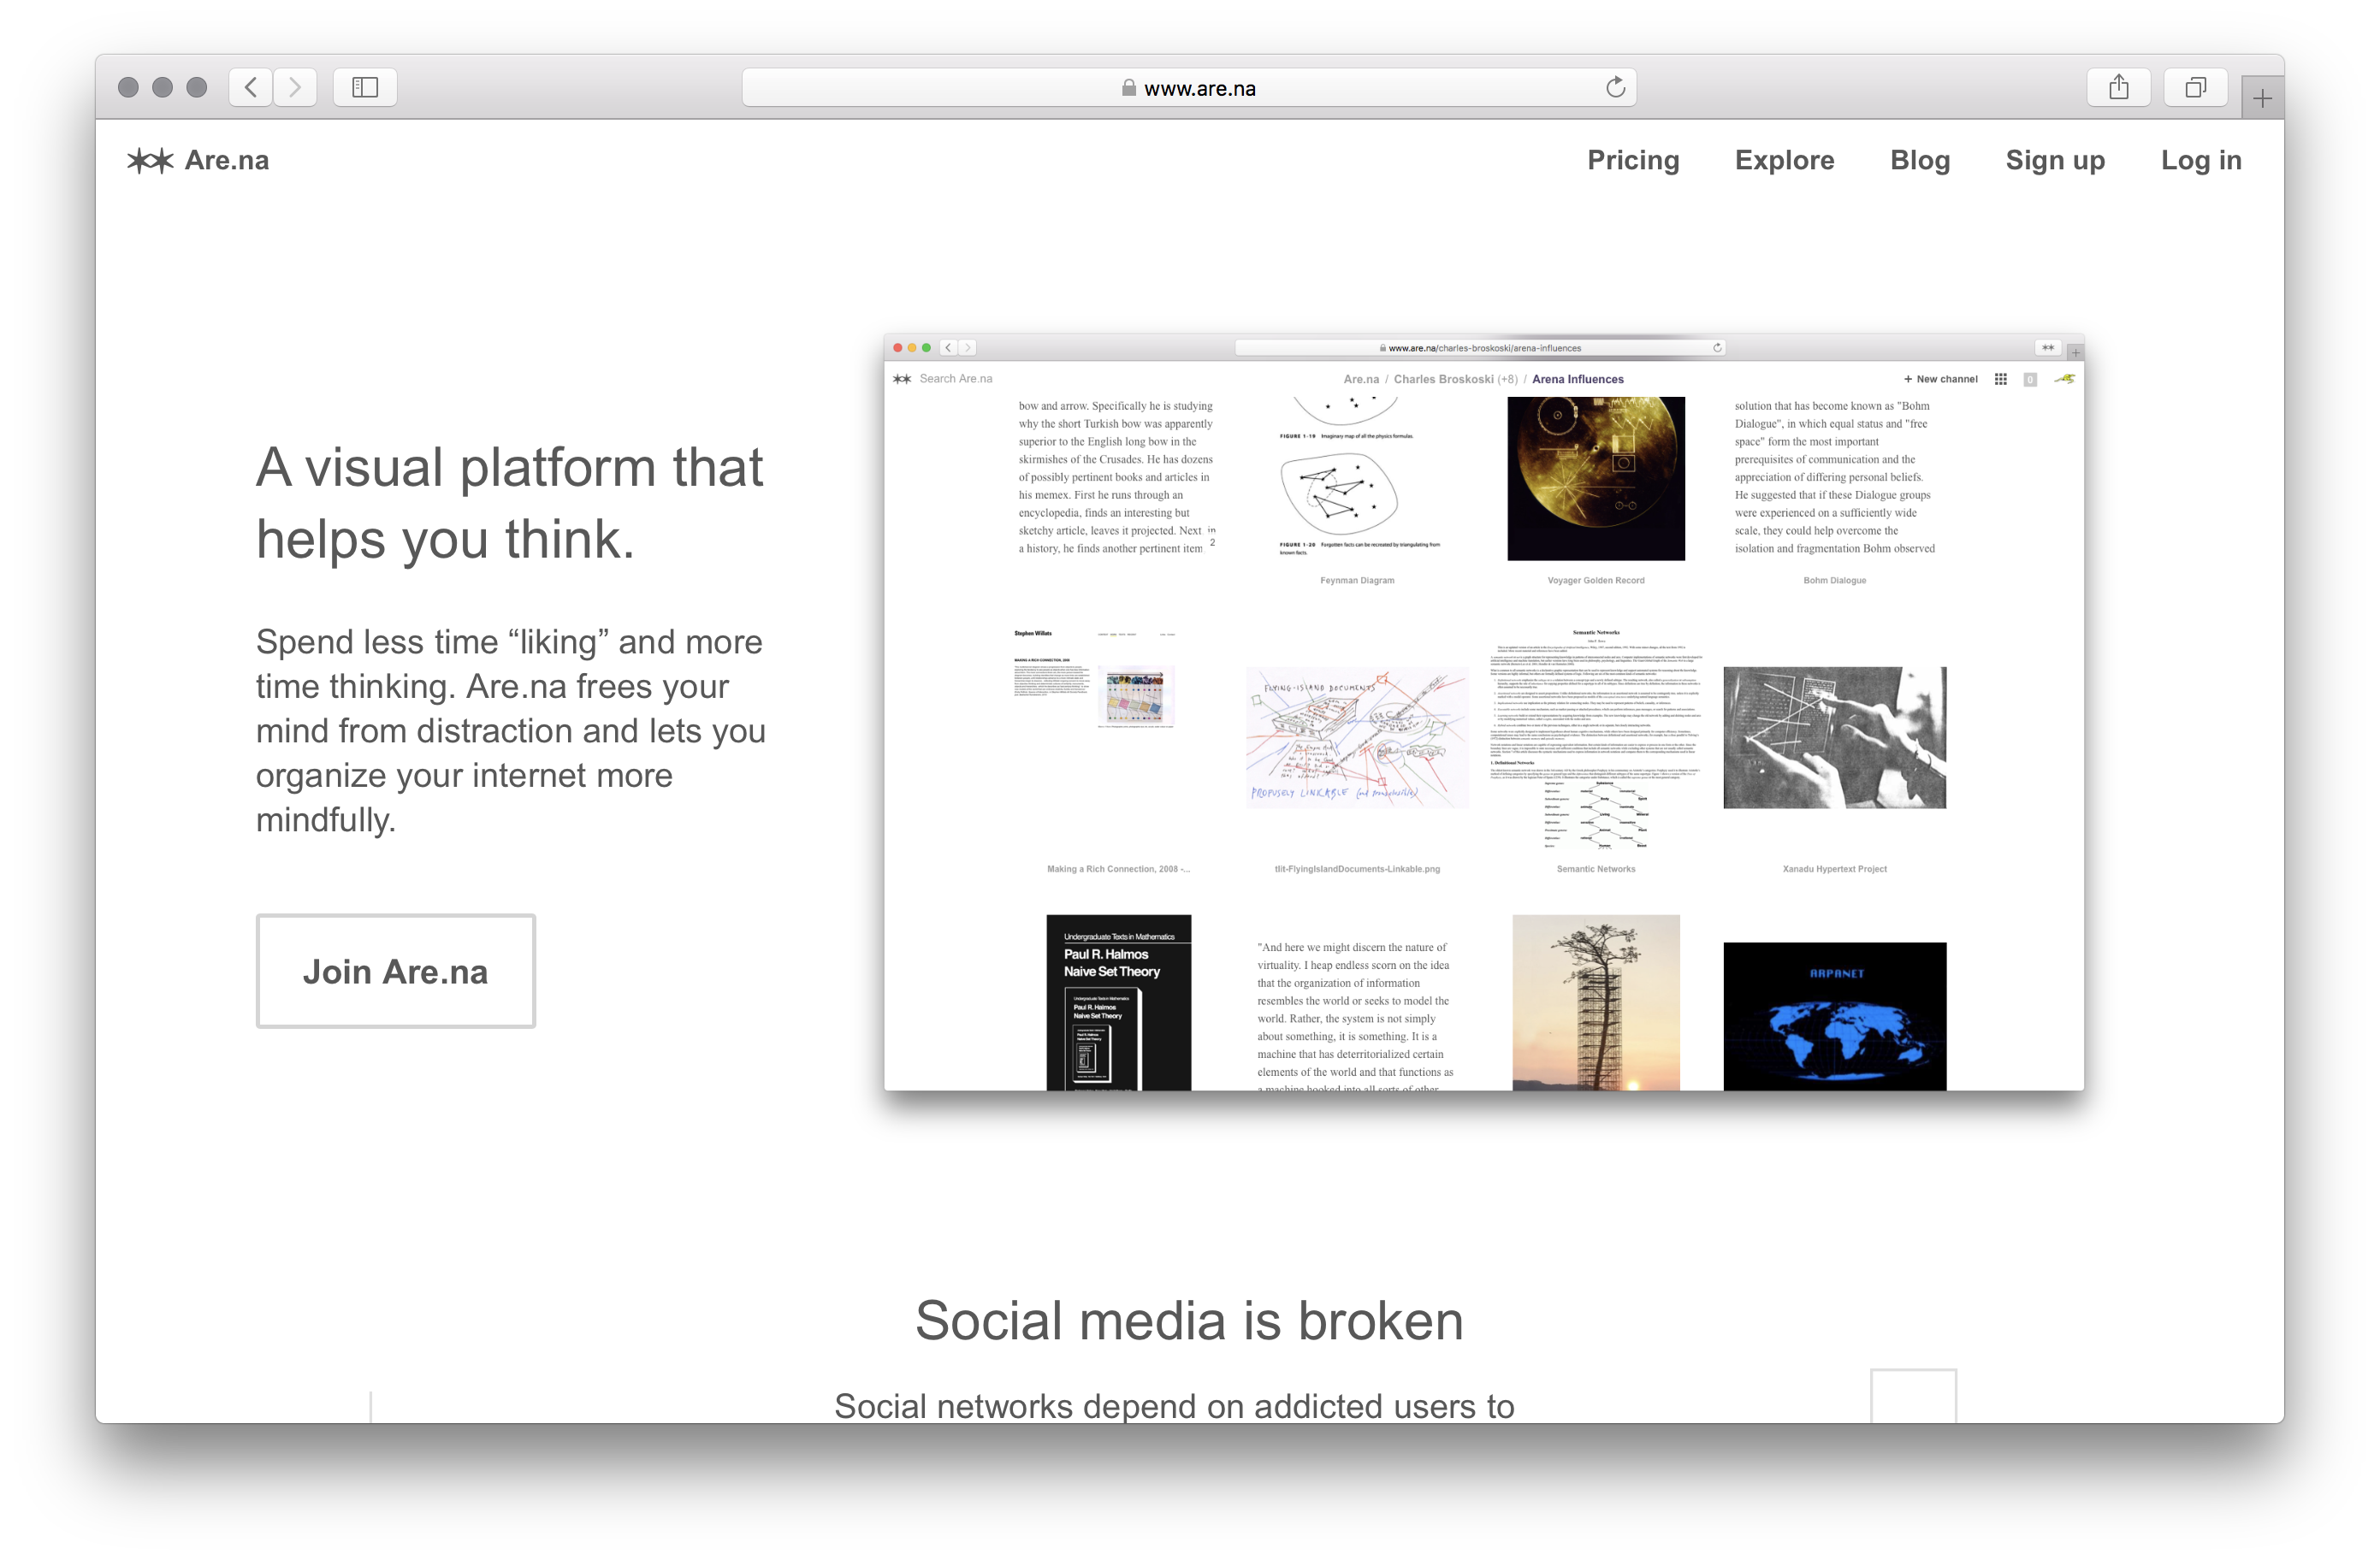Choose Log in in navigation
This screenshot has height=1560, width=2380.
pos(2201,160)
